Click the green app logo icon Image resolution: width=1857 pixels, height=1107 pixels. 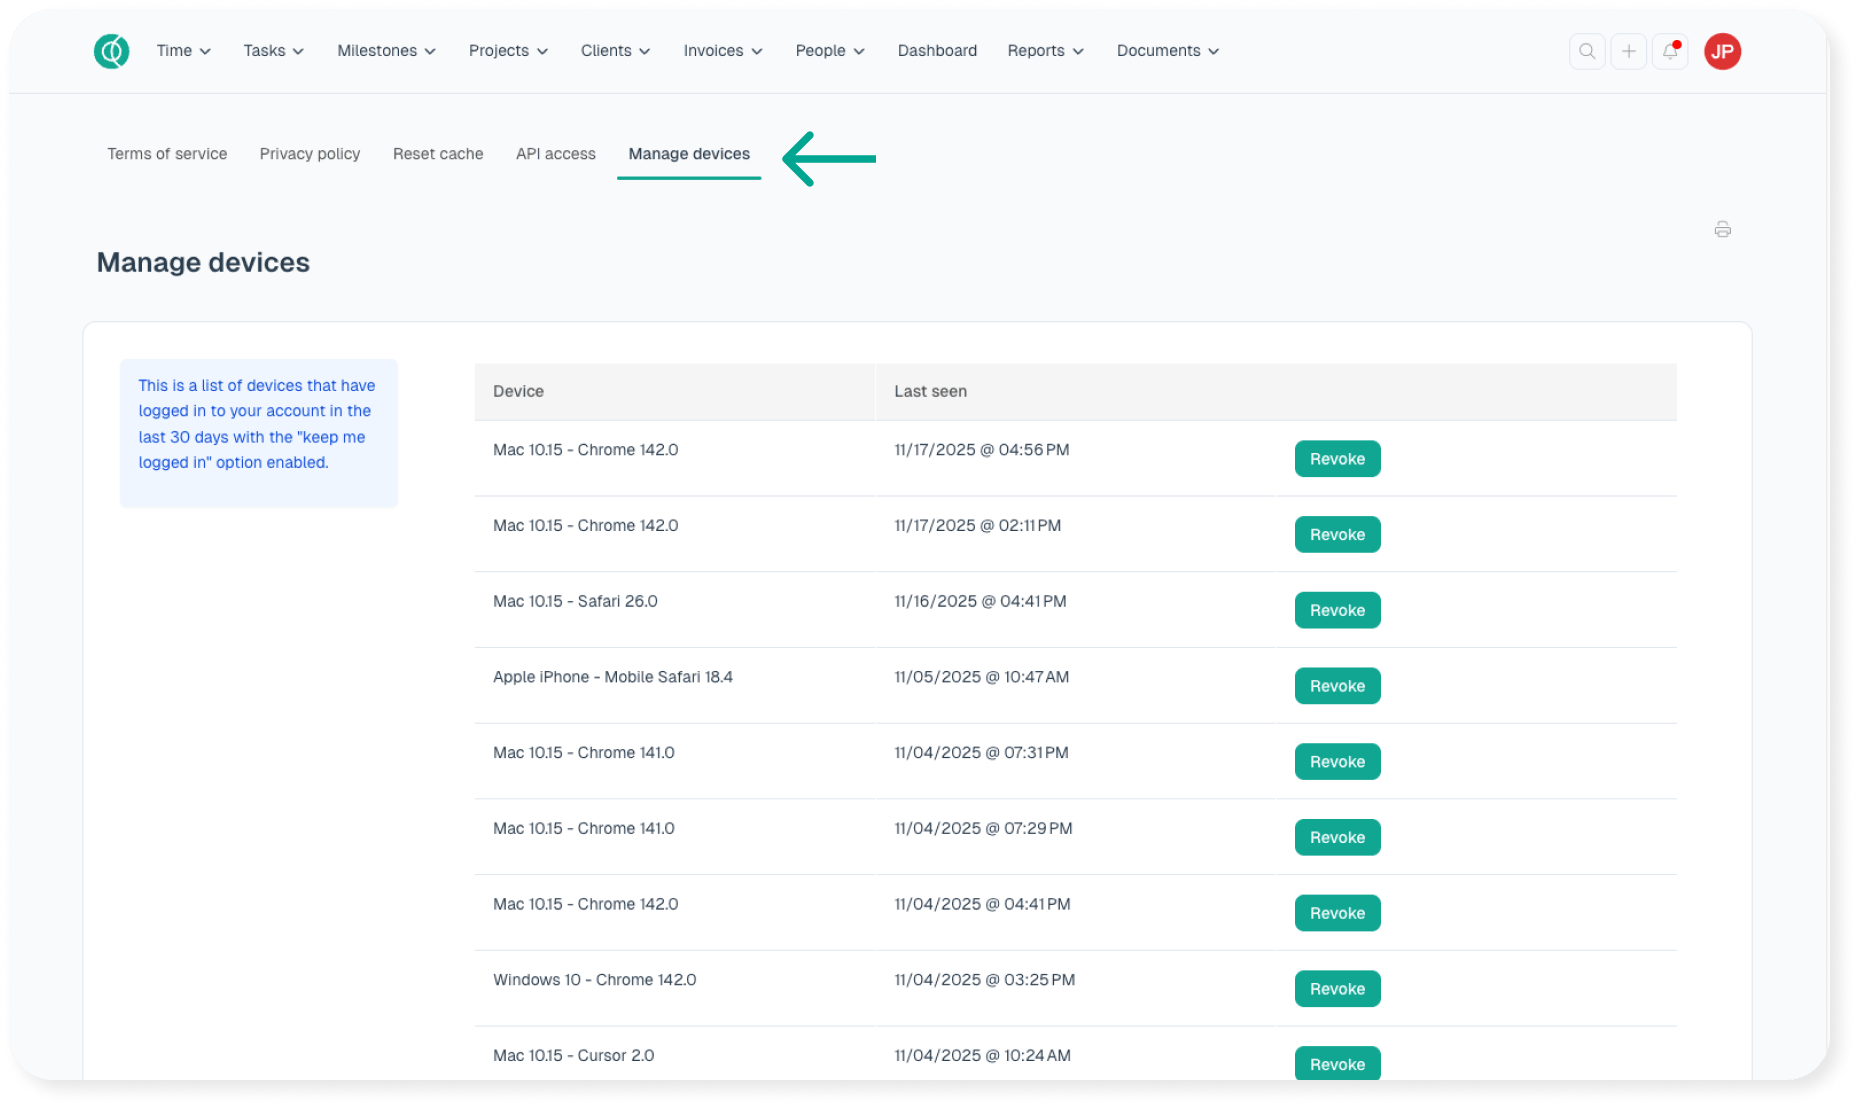[111, 51]
